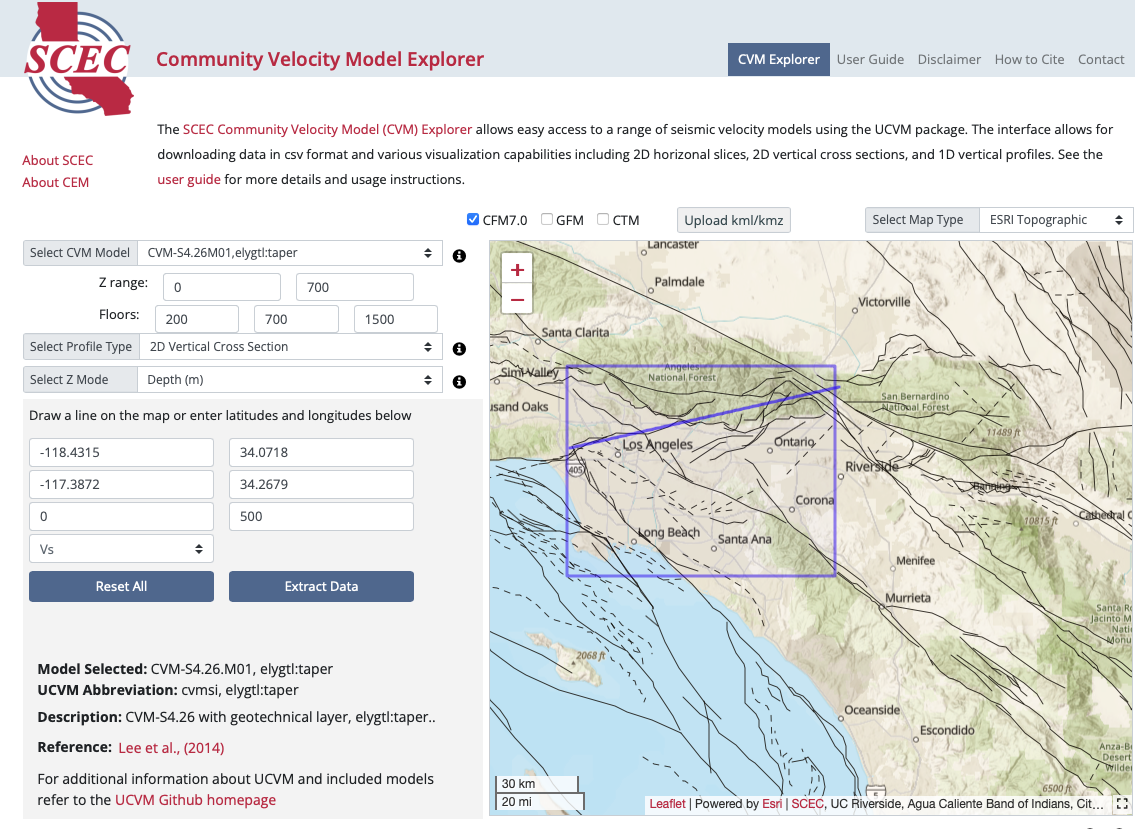Enable the GFM checkbox

tap(547, 220)
